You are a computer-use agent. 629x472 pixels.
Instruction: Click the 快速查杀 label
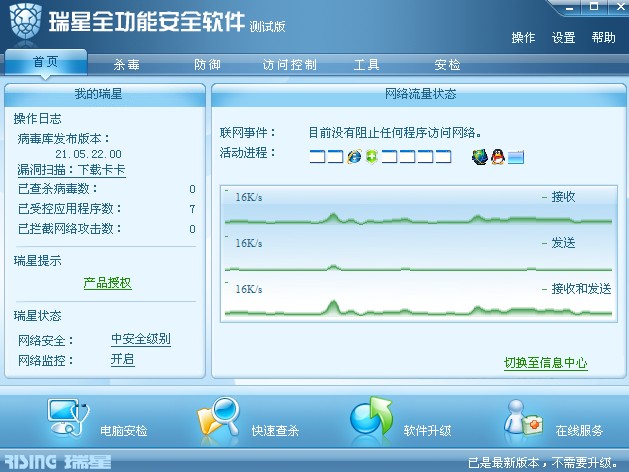tap(275, 431)
